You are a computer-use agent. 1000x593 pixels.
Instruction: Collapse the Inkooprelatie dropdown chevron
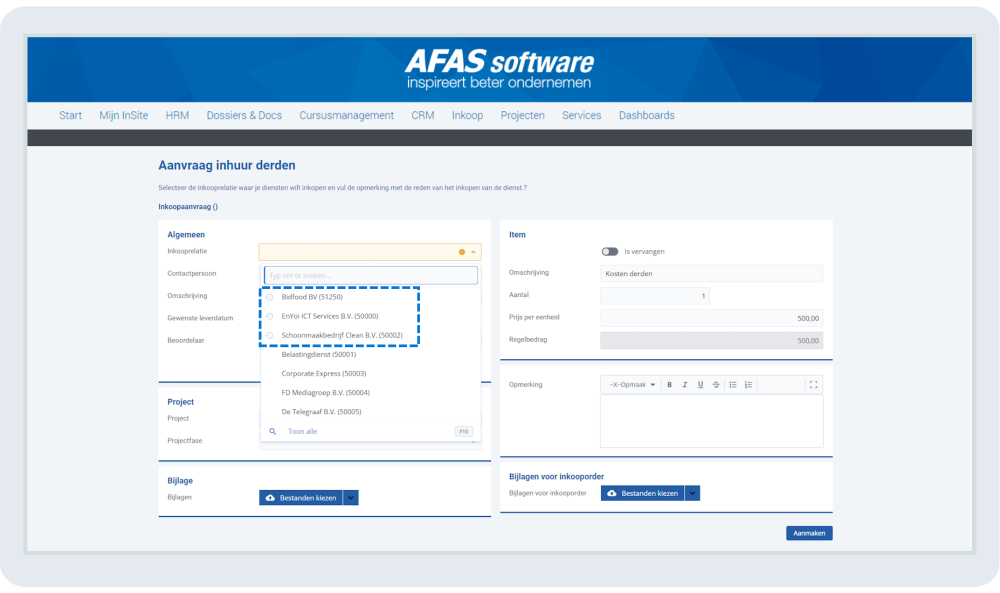473,252
